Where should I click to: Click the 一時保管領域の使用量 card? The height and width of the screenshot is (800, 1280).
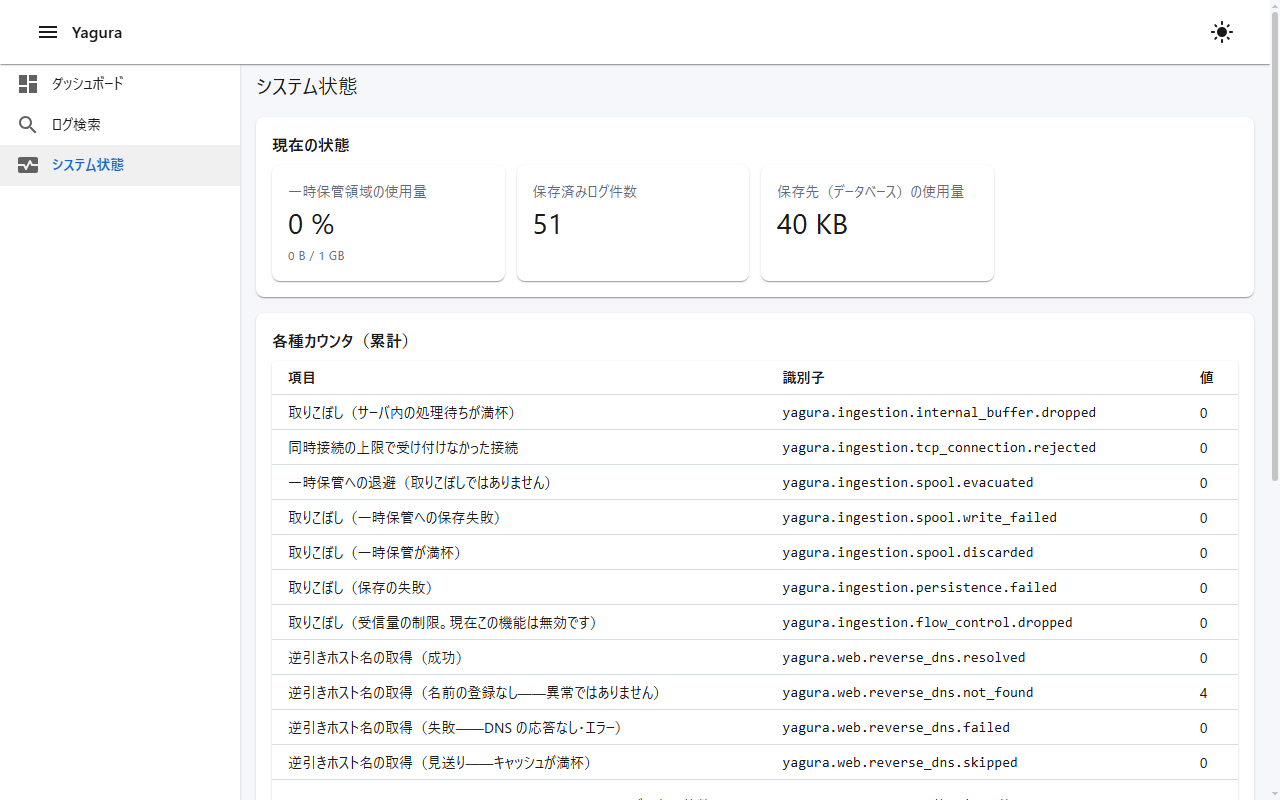[388, 223]
